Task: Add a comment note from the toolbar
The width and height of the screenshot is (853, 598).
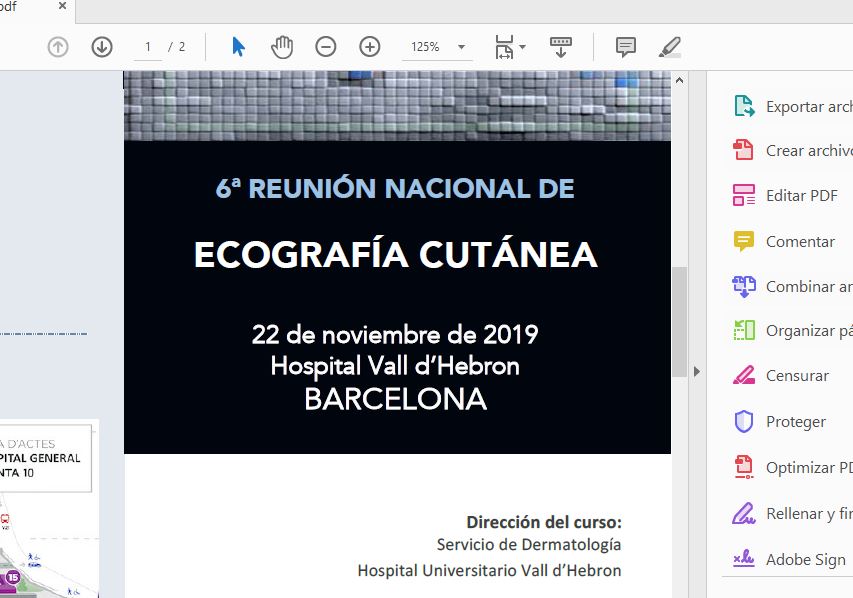Action: (x=626, y=47)
